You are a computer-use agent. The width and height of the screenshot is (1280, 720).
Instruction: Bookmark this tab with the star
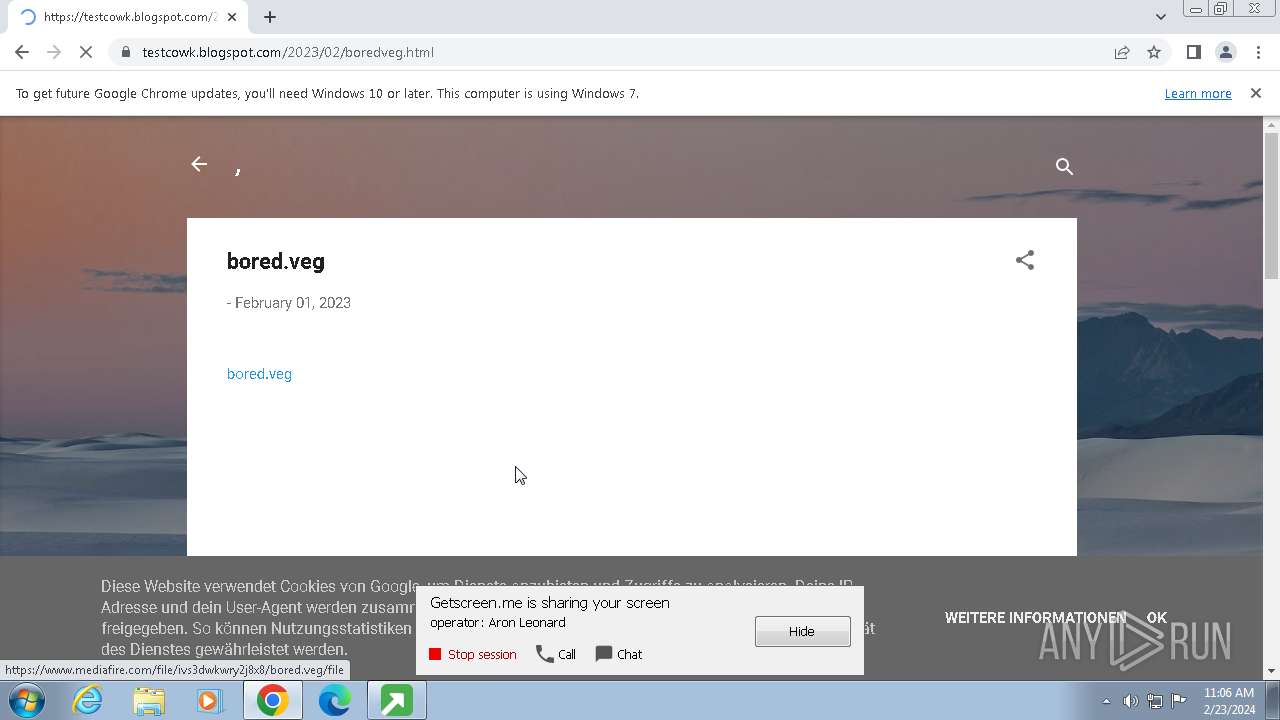coord(1154,52)
